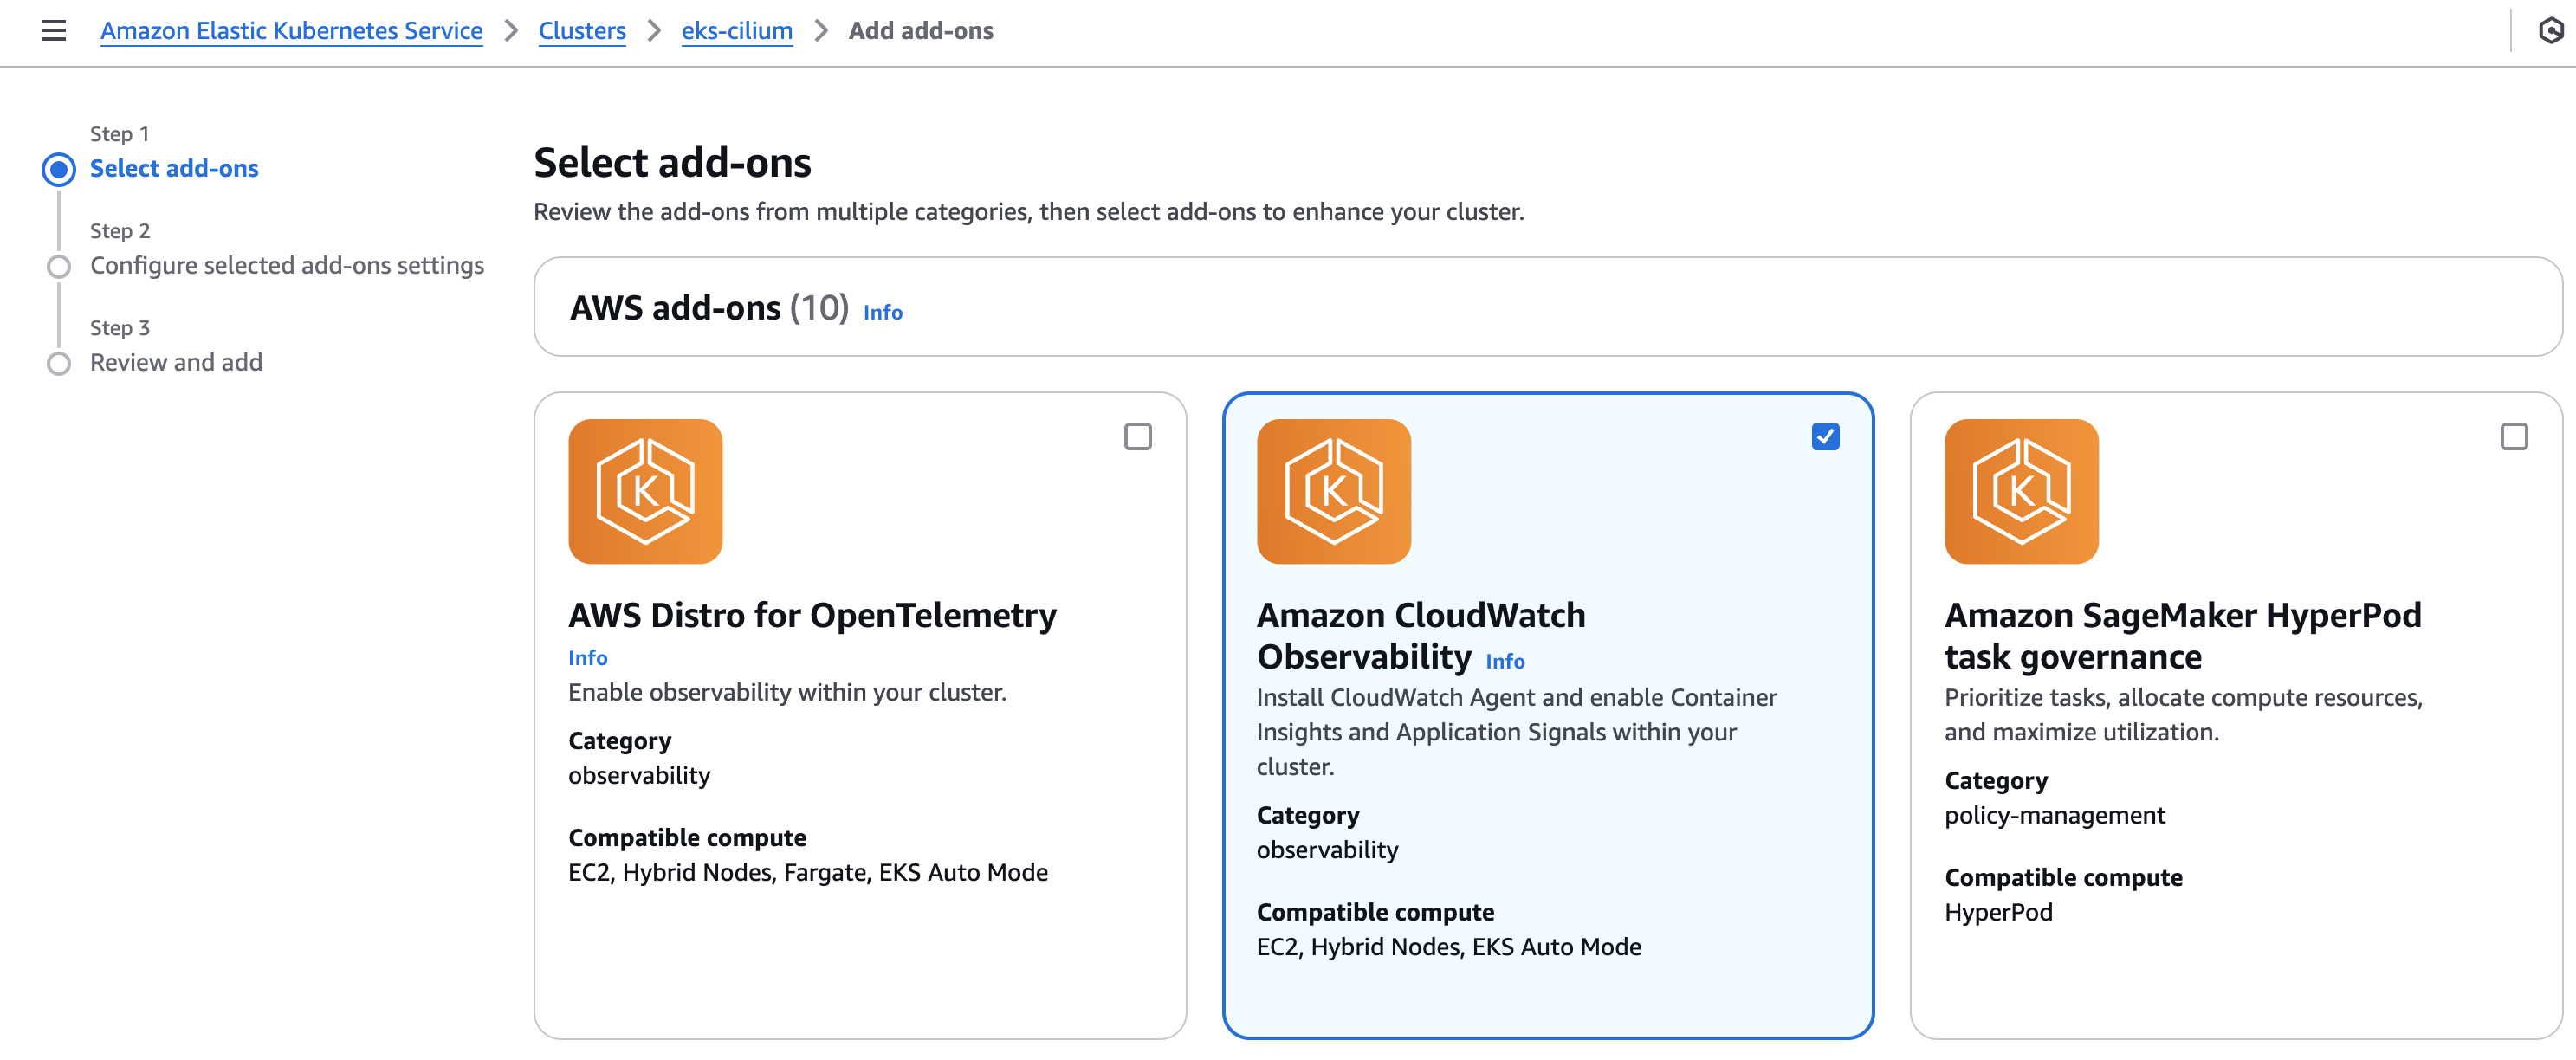Click the Amazon CloudWatch Observability title
Screen dimensions: 2576x1060
tap(1421, 635)
